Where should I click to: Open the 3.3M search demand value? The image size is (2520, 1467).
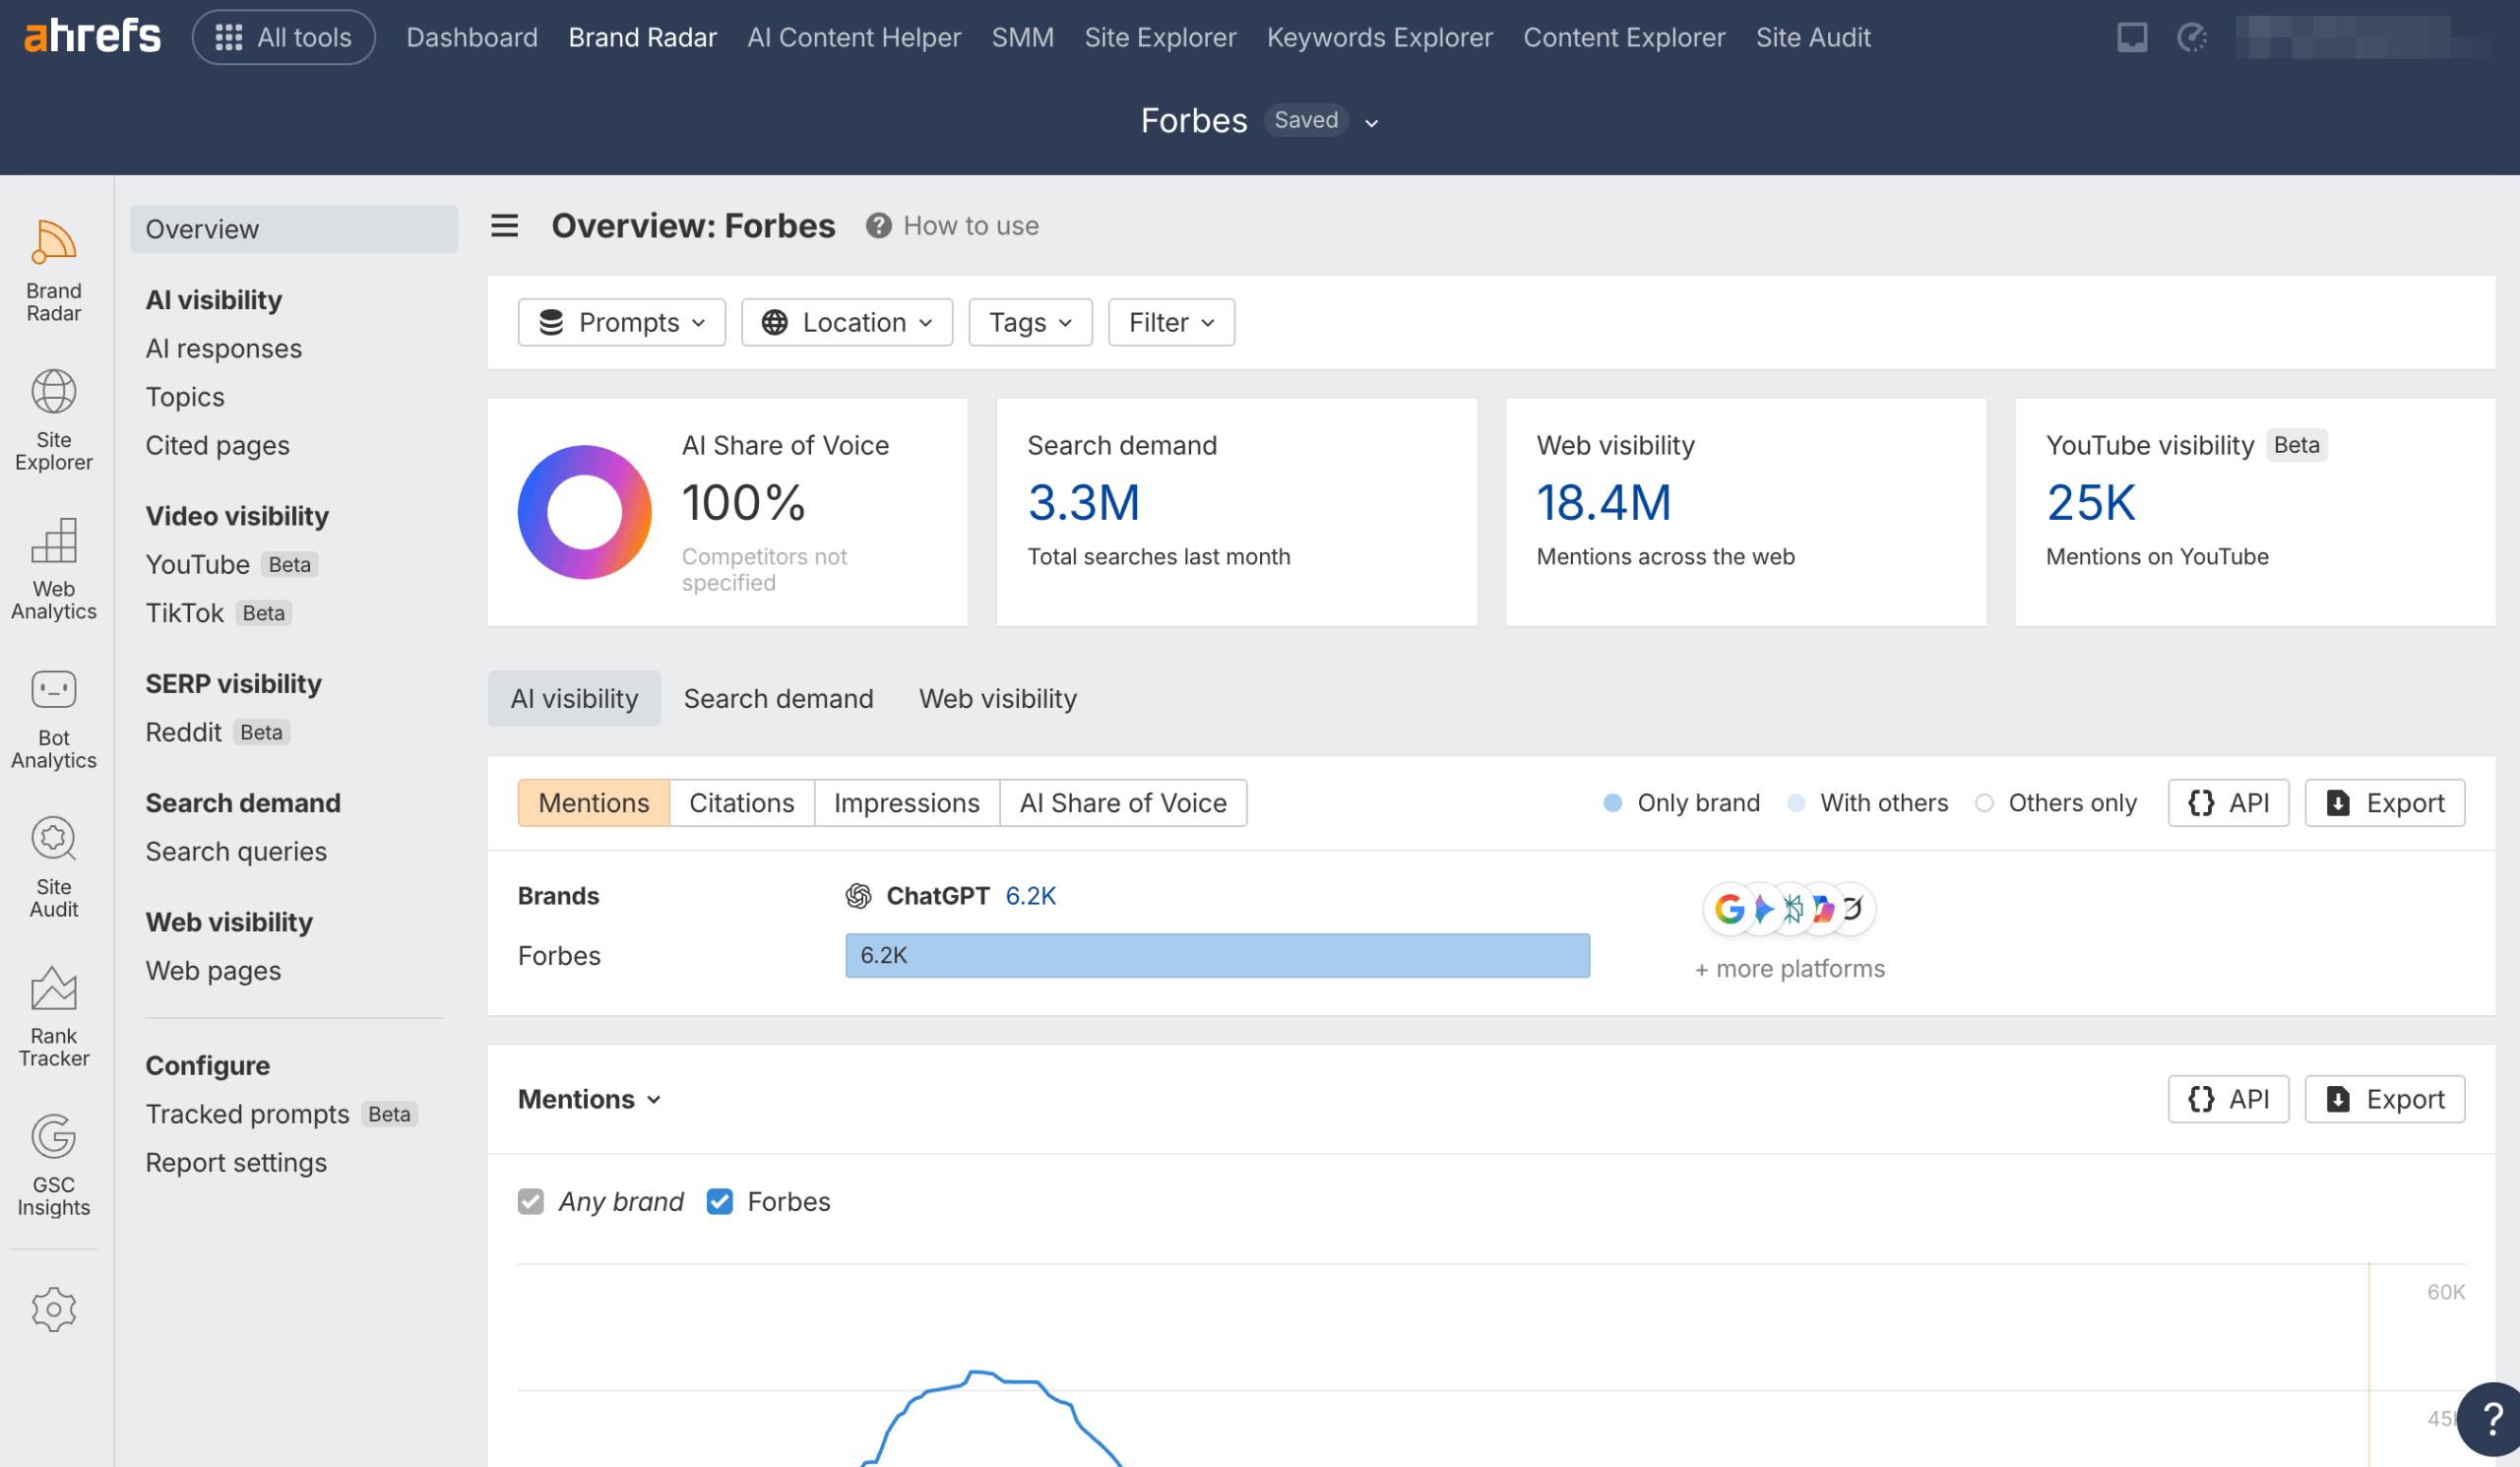coord(1084,503)
